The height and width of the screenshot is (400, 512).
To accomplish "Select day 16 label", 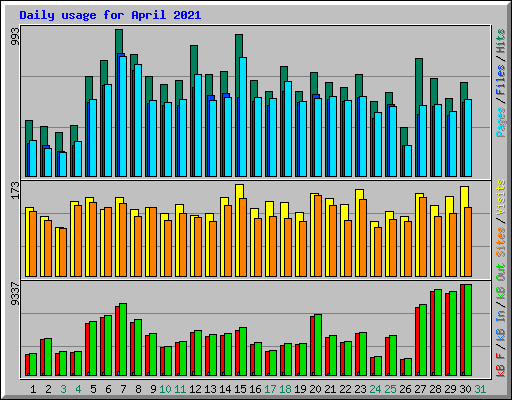I will click(255, 389).
